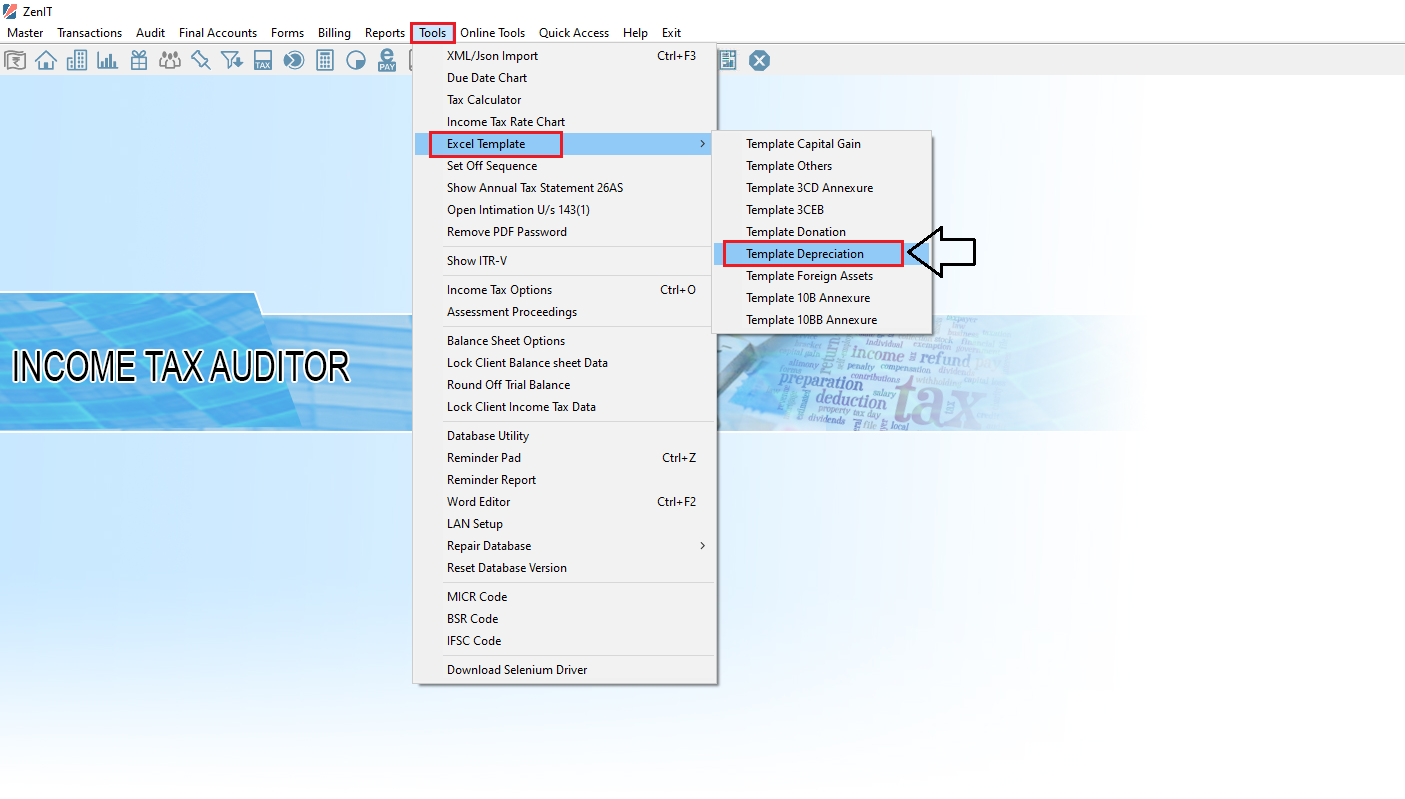This screenshot has width=1405, height=799.
Task: Click the gift box toolbar icon
Action: pyautogui.click(x=139, y=61)
